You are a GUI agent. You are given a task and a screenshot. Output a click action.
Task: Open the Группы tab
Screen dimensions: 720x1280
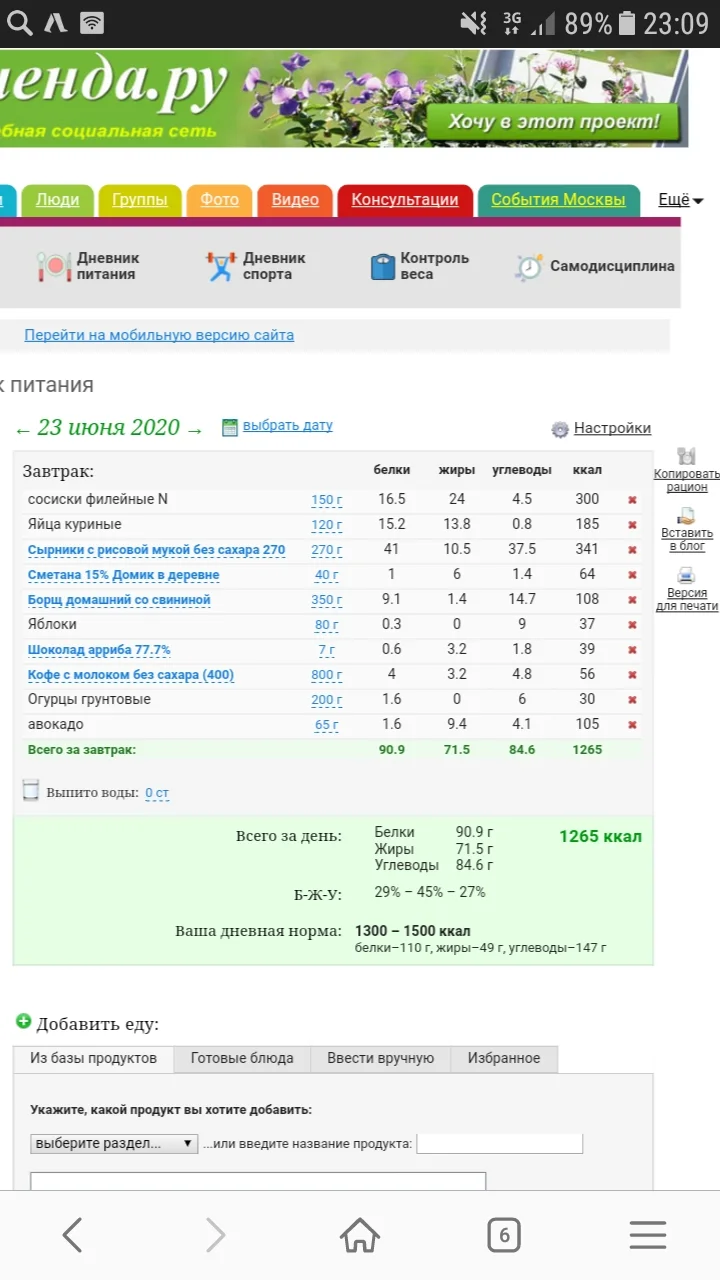140,200
